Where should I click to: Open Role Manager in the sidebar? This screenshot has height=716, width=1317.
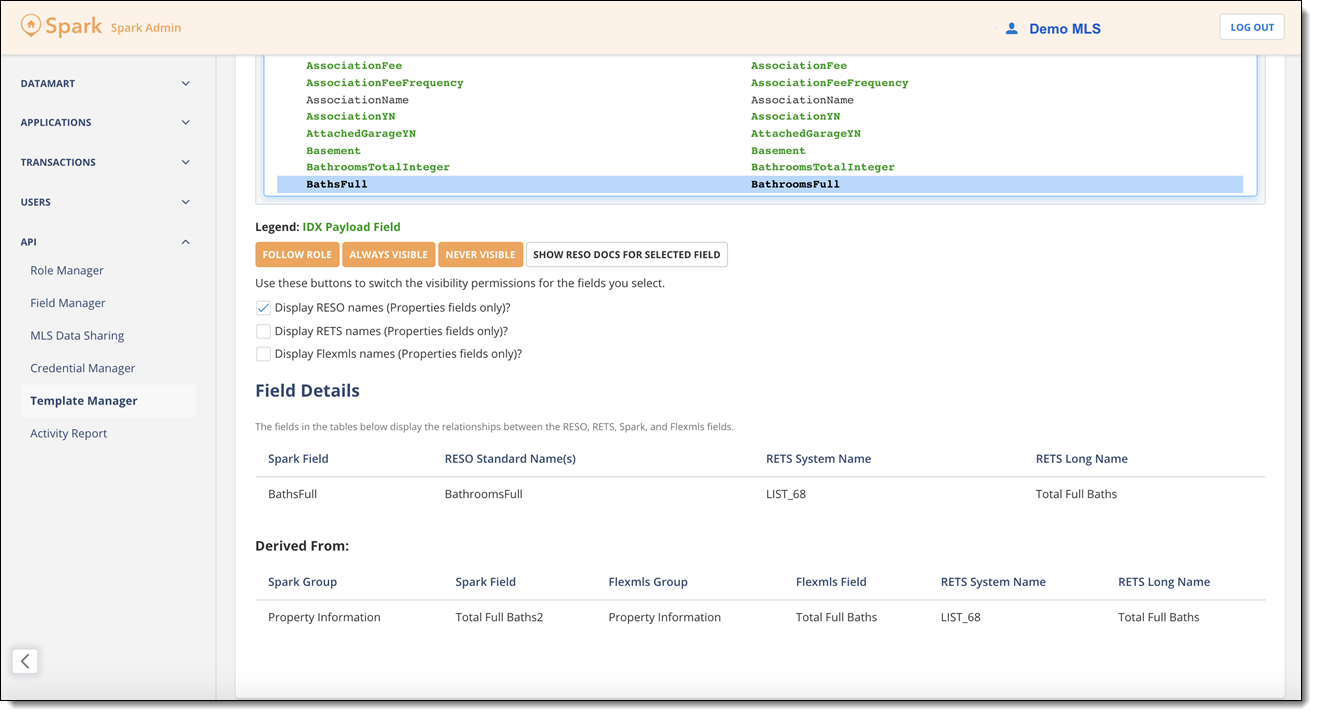click(67, 271)
